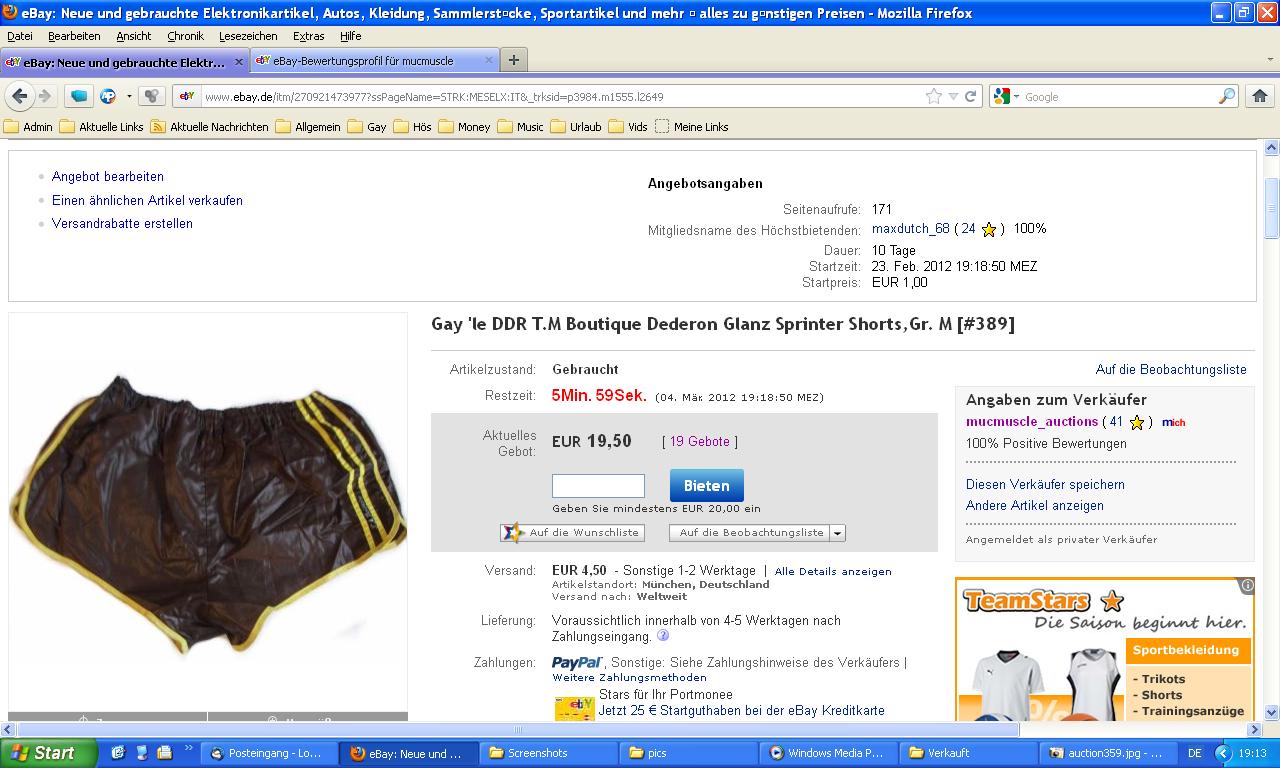Open the URL history dropdown arrow
This screenshot has height=768, width=1280.
click(953, 97)
